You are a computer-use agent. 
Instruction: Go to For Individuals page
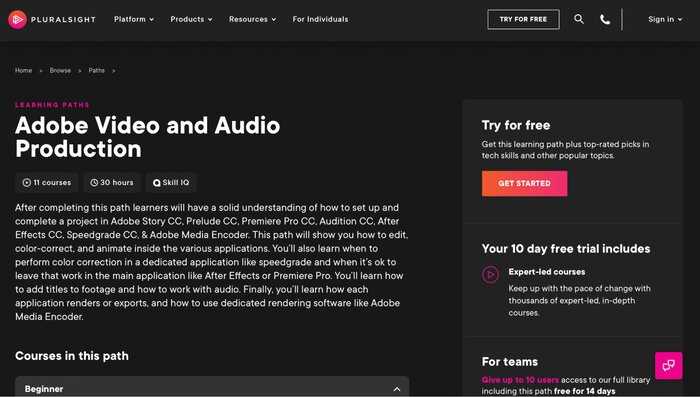tap(320, 19)
